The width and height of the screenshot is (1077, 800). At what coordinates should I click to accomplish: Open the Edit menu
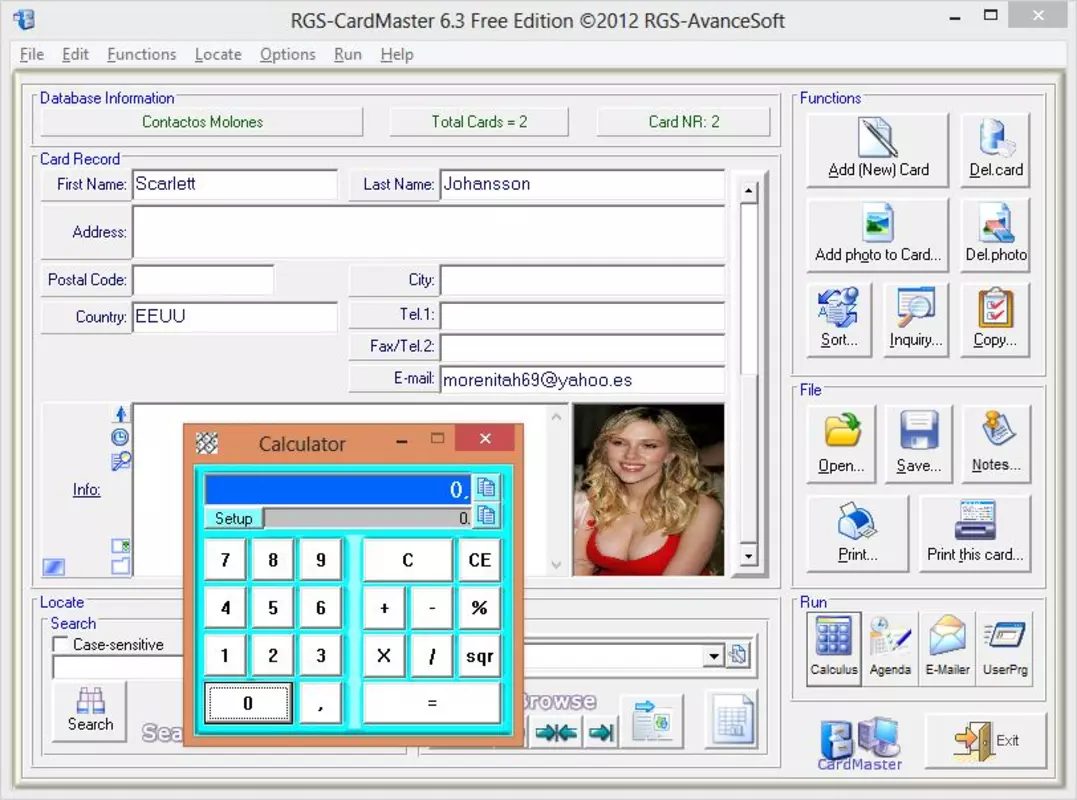coord(75,54)
